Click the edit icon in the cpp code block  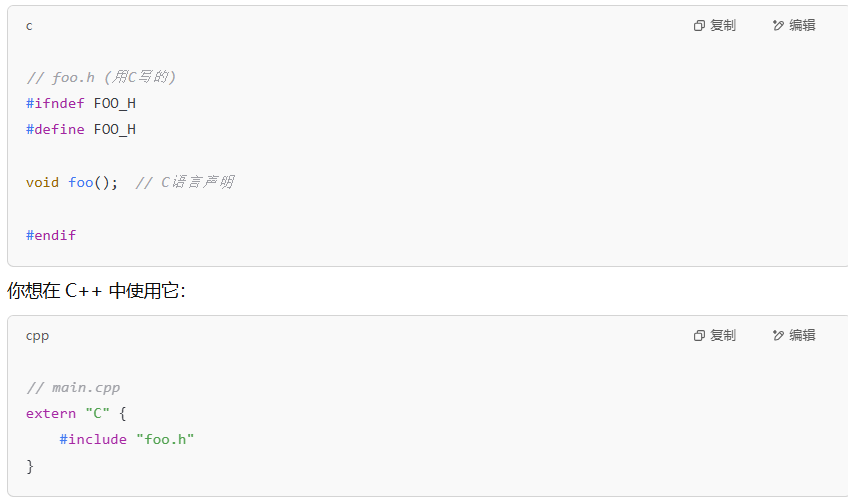(x=779, y=336)
